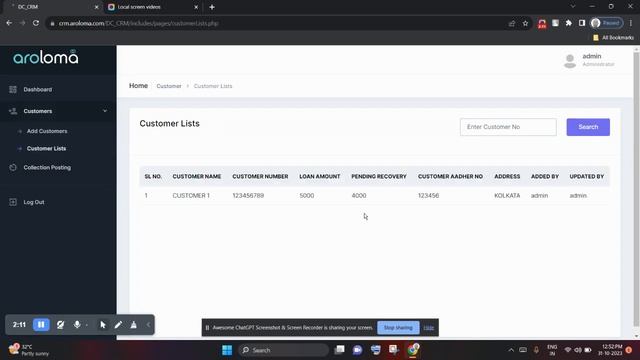Image resolution: width=640 pixels, height=360 pixels.
Task: Click the 5000 loan amount cell
Action: click(307, 196)
